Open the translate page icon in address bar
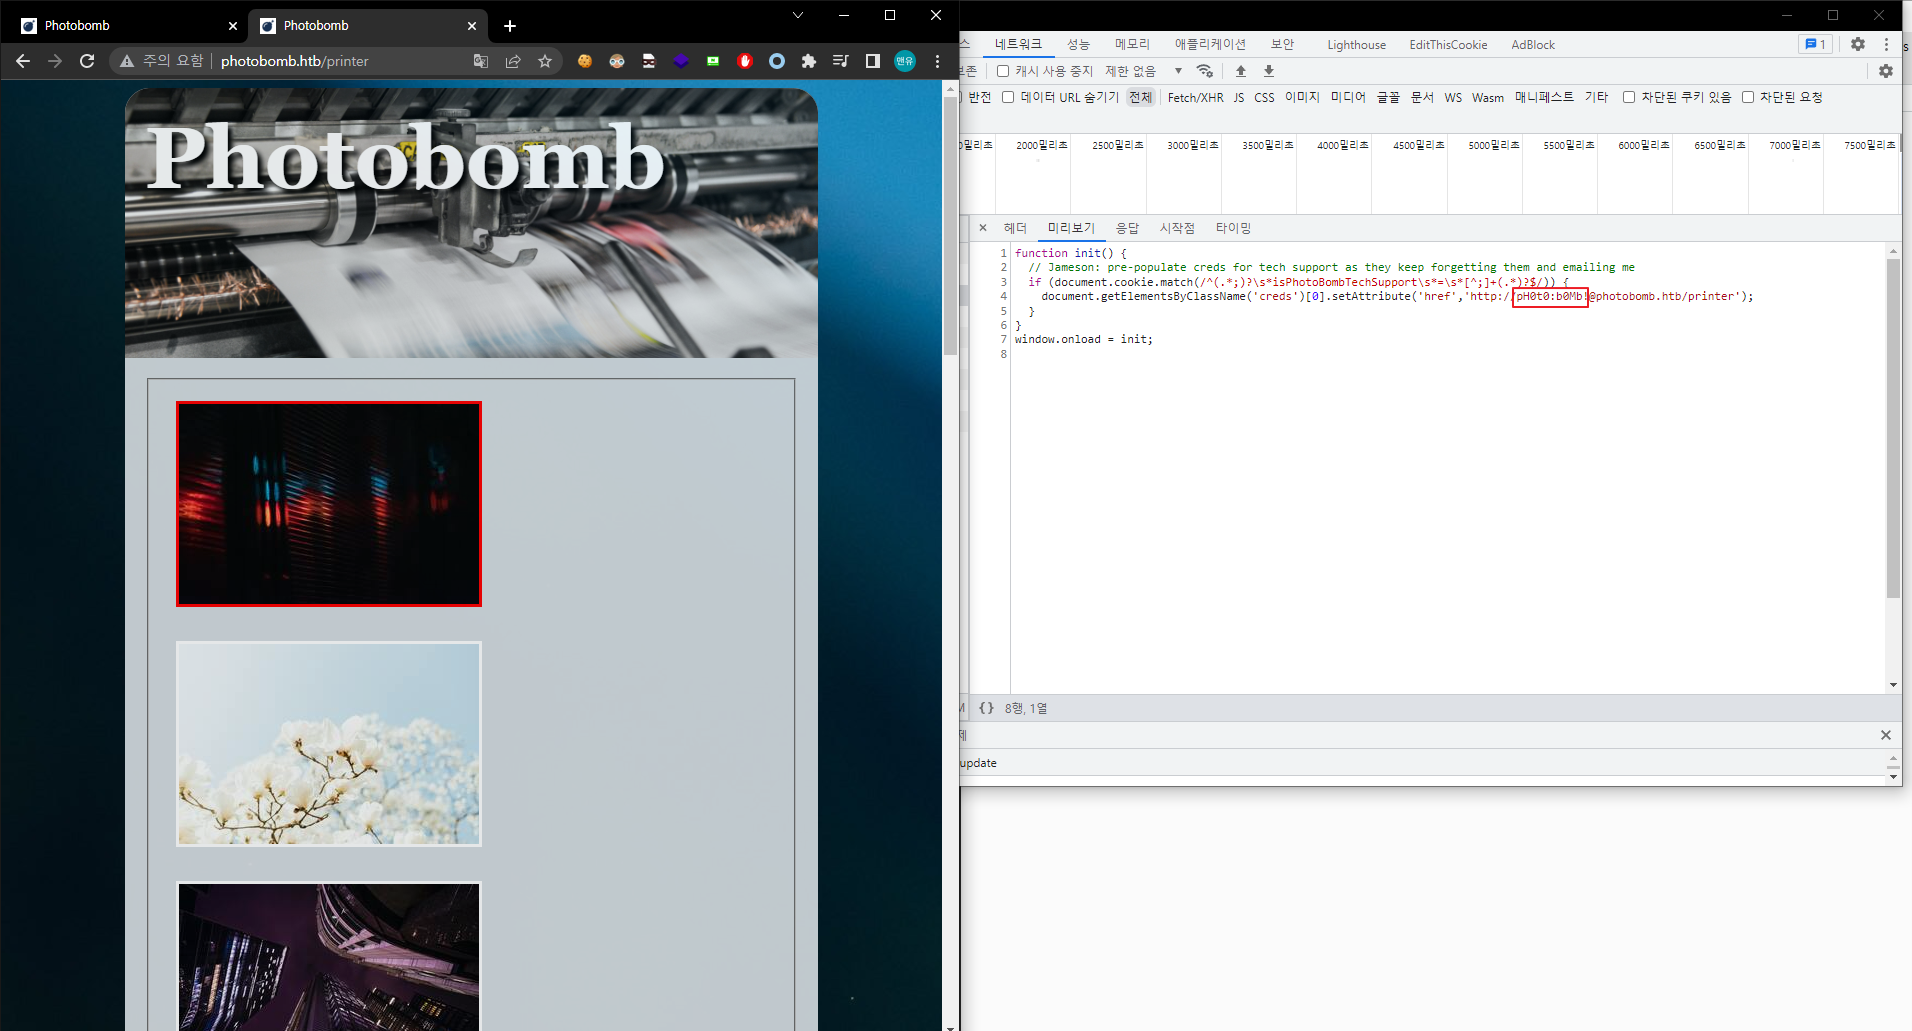Image resolution: width=1912 pixels, height=1031 pixels. coord(481,61)
